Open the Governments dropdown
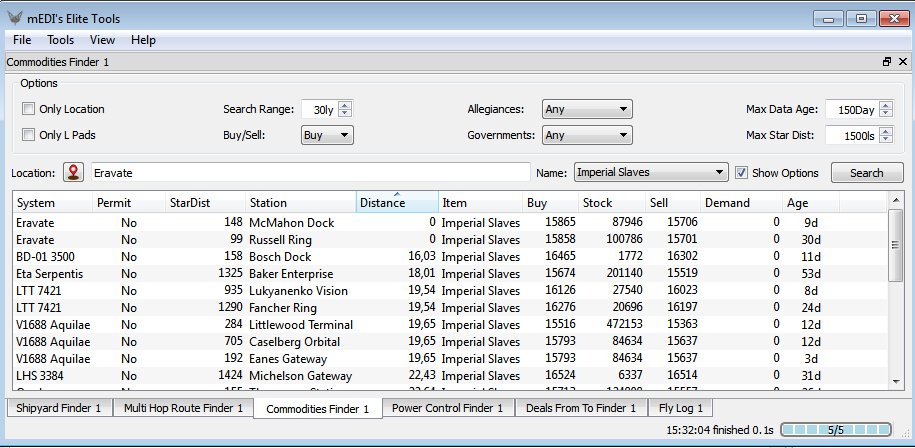Image resolution: width=915 pixels, height=448 pixels. (x=587, y=135)
